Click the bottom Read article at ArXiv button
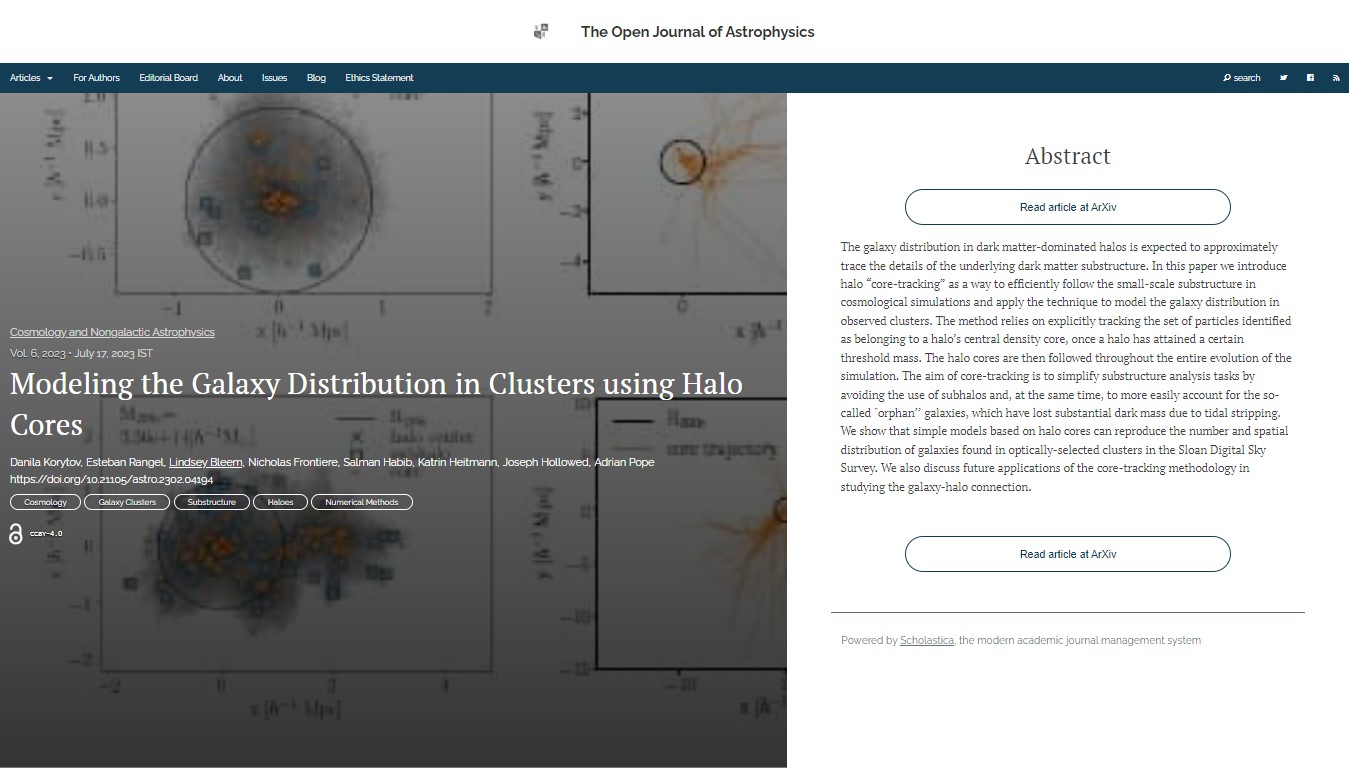Viewport: 1349px width, 768px height. (x=1067, y=554)
